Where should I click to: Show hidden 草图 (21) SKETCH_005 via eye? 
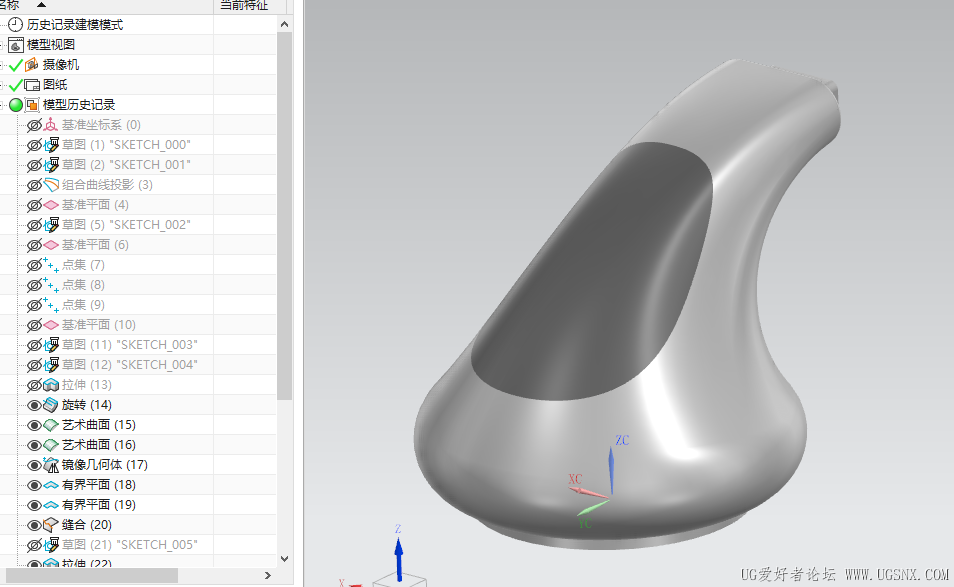[35, 545]
